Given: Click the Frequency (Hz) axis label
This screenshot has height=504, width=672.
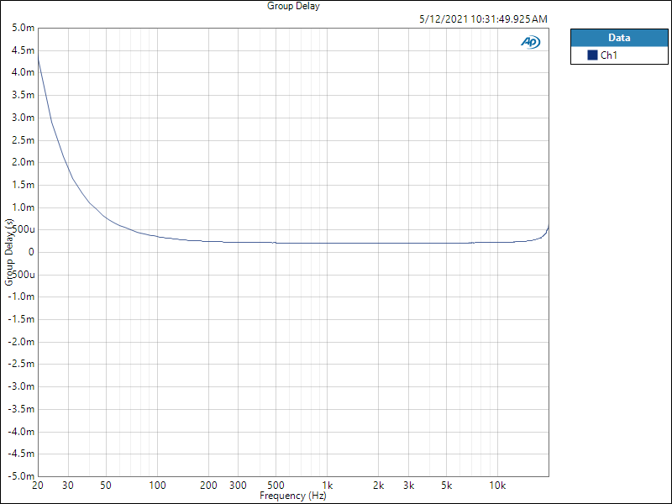Looking at the screenshot, I should coord(293,496).
